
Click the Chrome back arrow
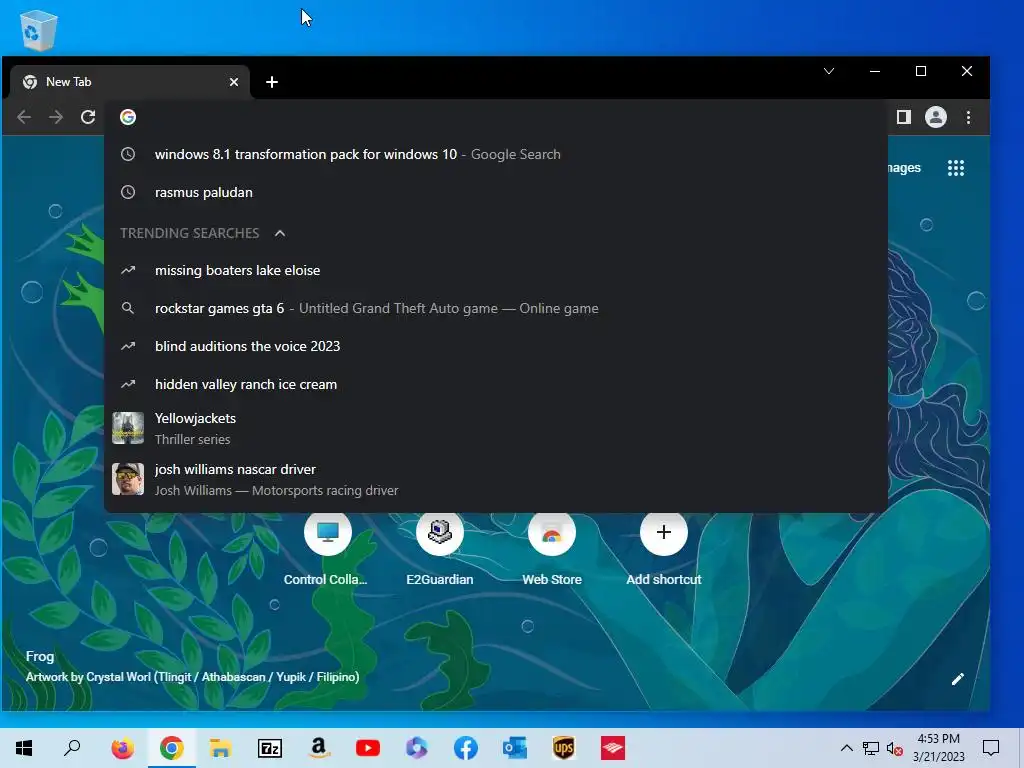tap(24, 118)
